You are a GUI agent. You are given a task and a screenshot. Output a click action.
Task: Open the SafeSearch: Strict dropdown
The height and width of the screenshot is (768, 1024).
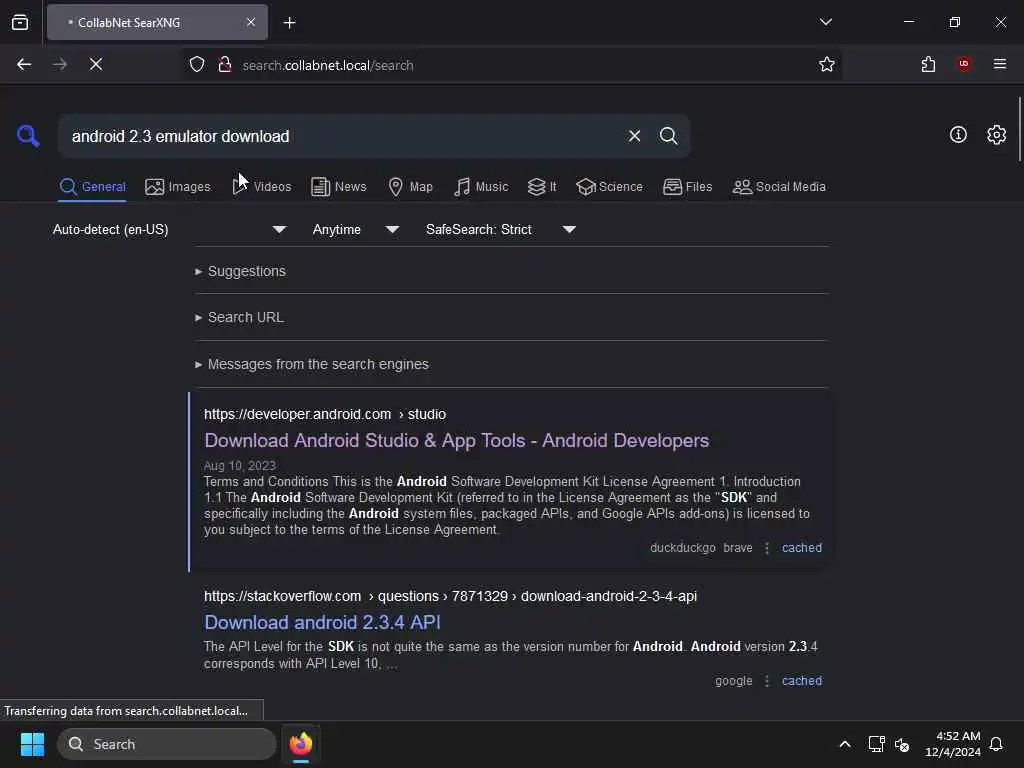point(500,229)
